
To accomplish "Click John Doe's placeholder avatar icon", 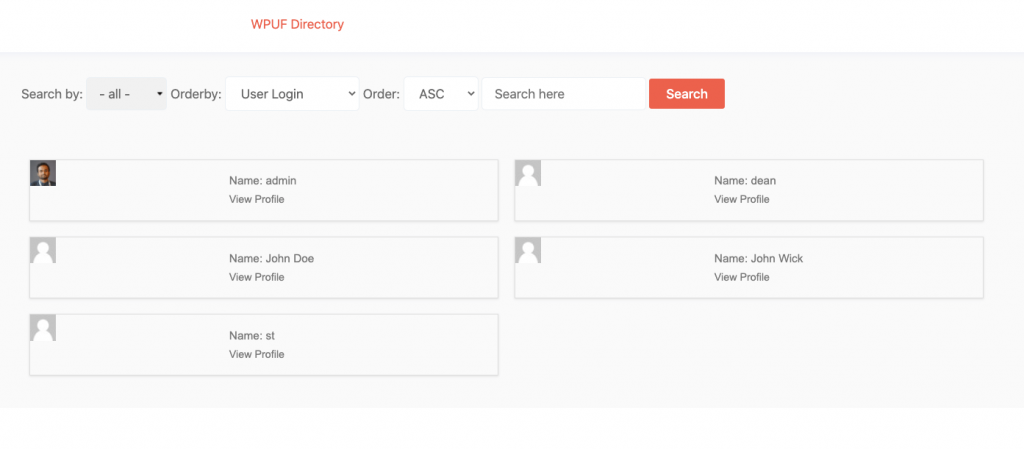I will 43,250.
